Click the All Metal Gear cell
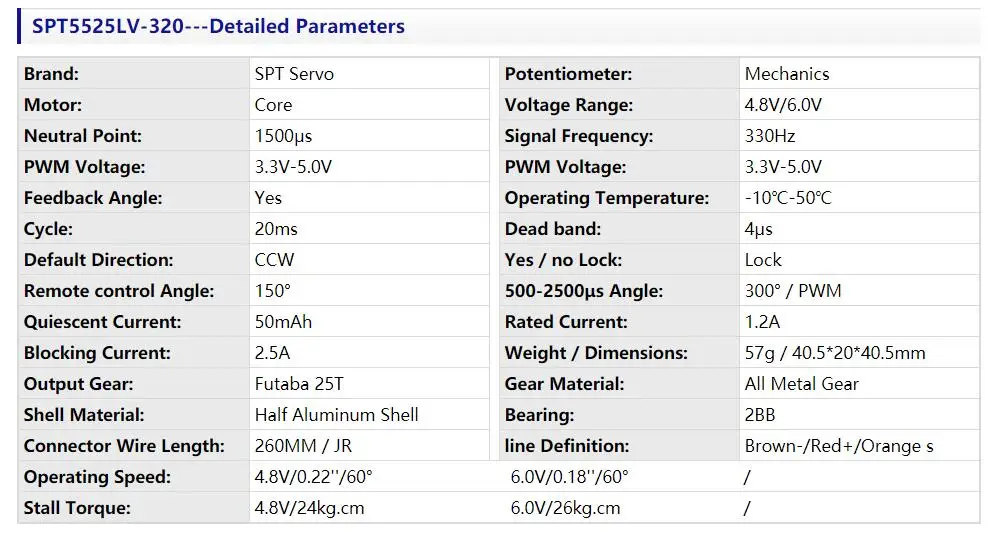 (801, 384)
